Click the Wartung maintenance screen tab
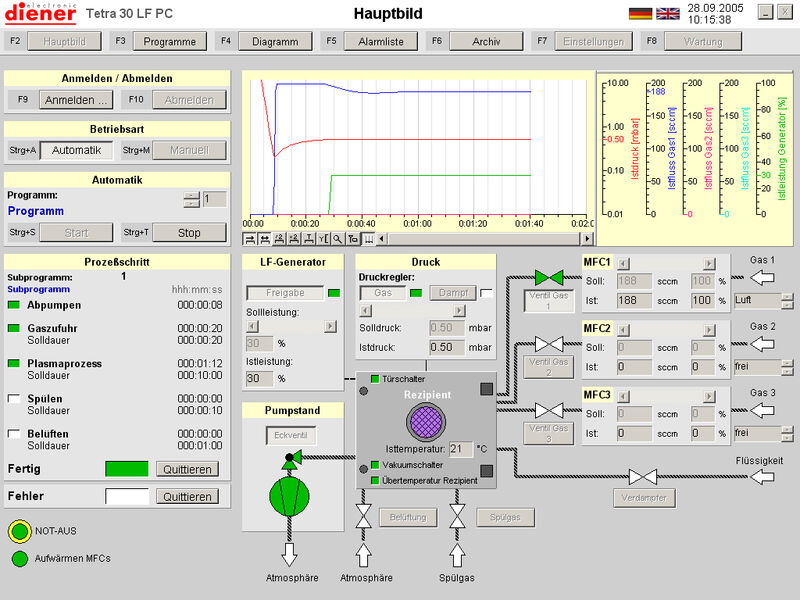Viewport: 800px width, 600px height. [703, 41]
